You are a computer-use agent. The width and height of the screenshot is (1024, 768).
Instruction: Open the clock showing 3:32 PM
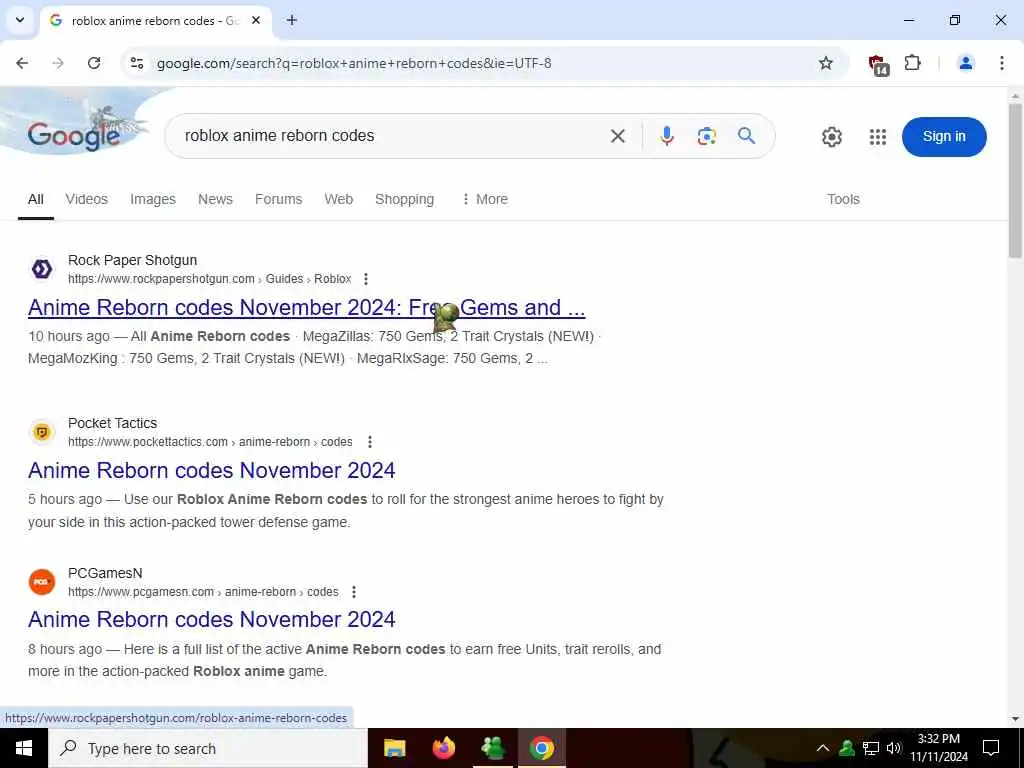point(938,748)
